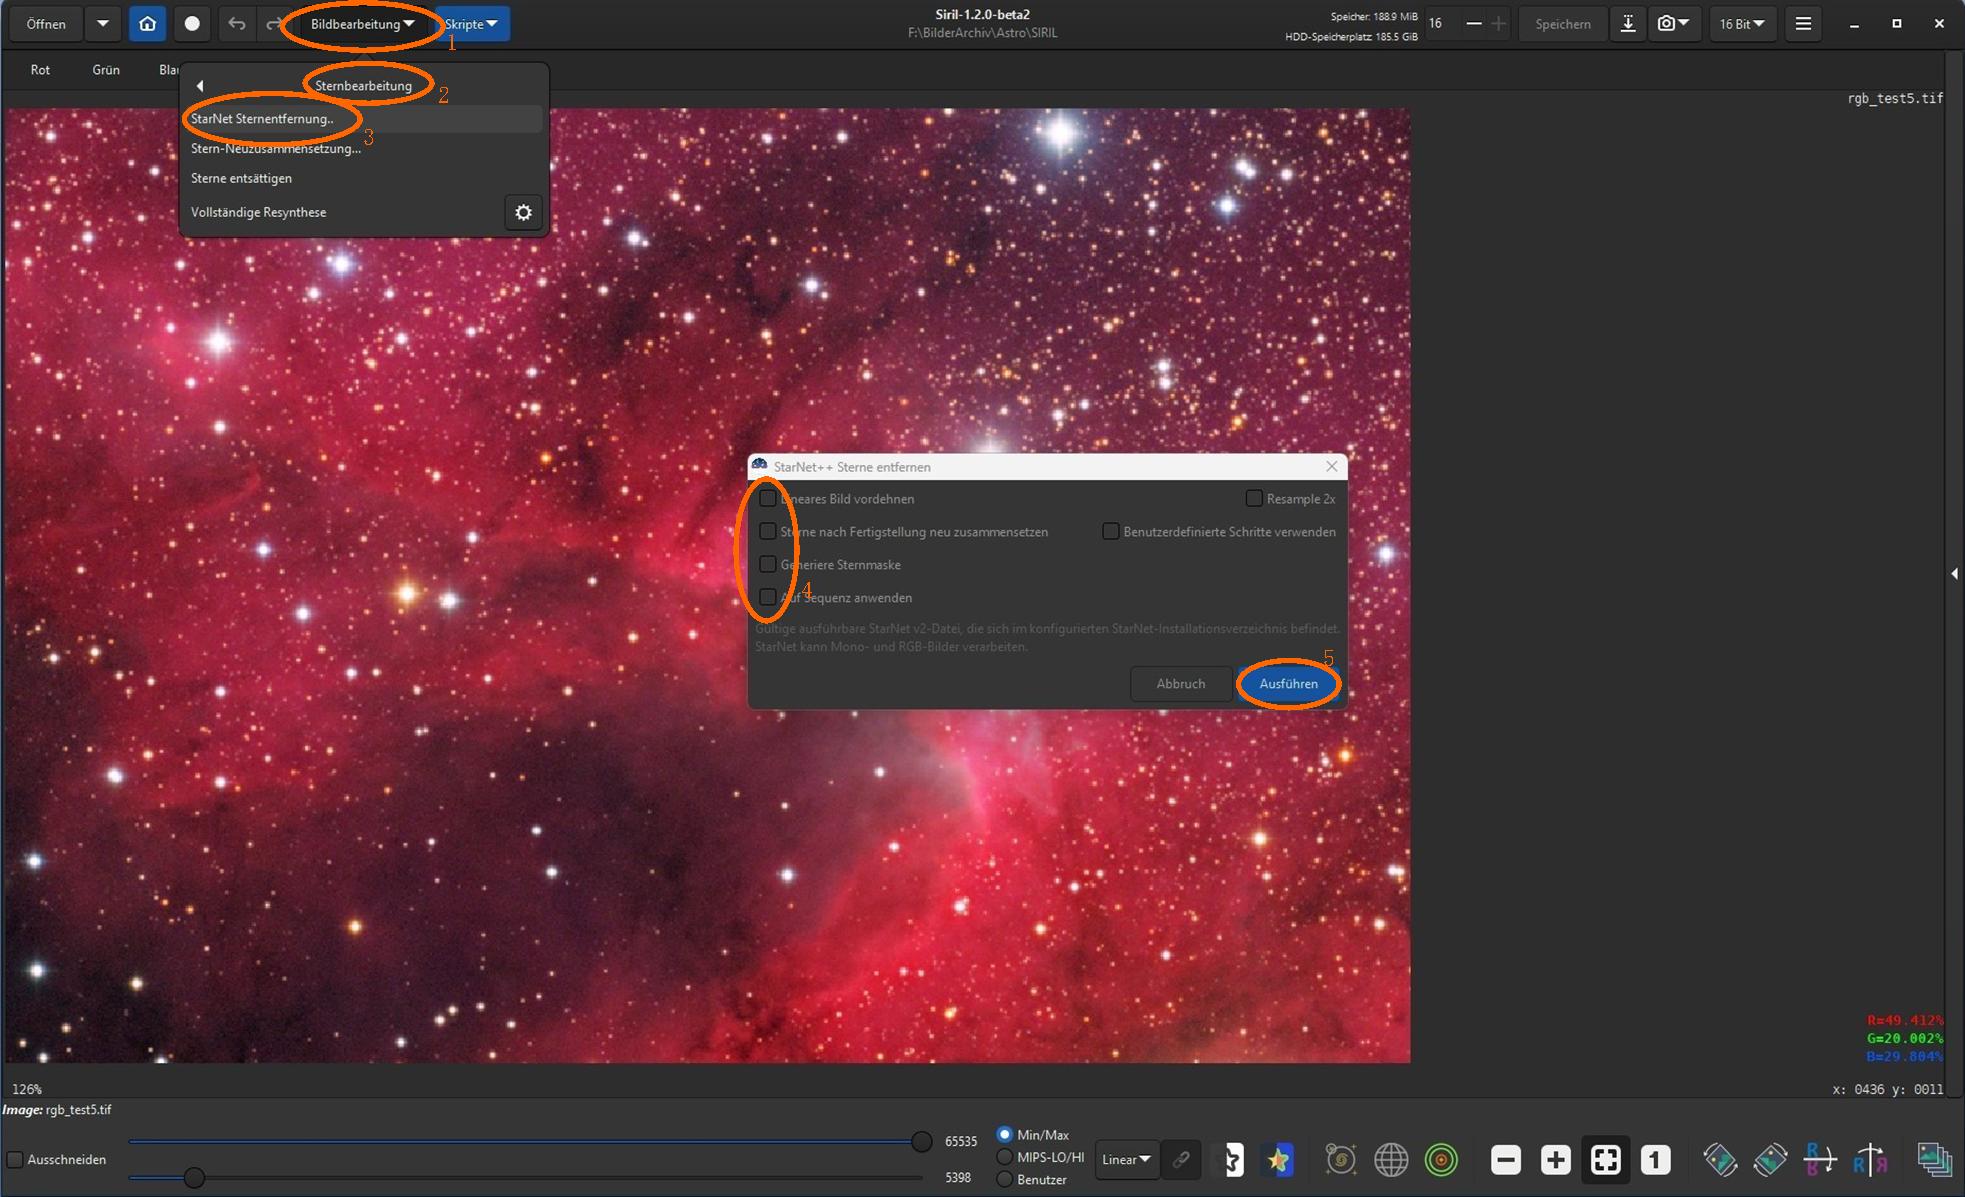Select the MIPS-LO/HI radio button
The width and height of the screenshot is (1965, 1197).
pos(1004,1157)
